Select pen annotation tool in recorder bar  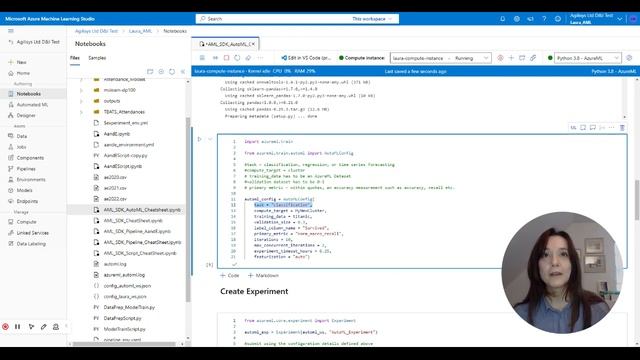point(44,327)
